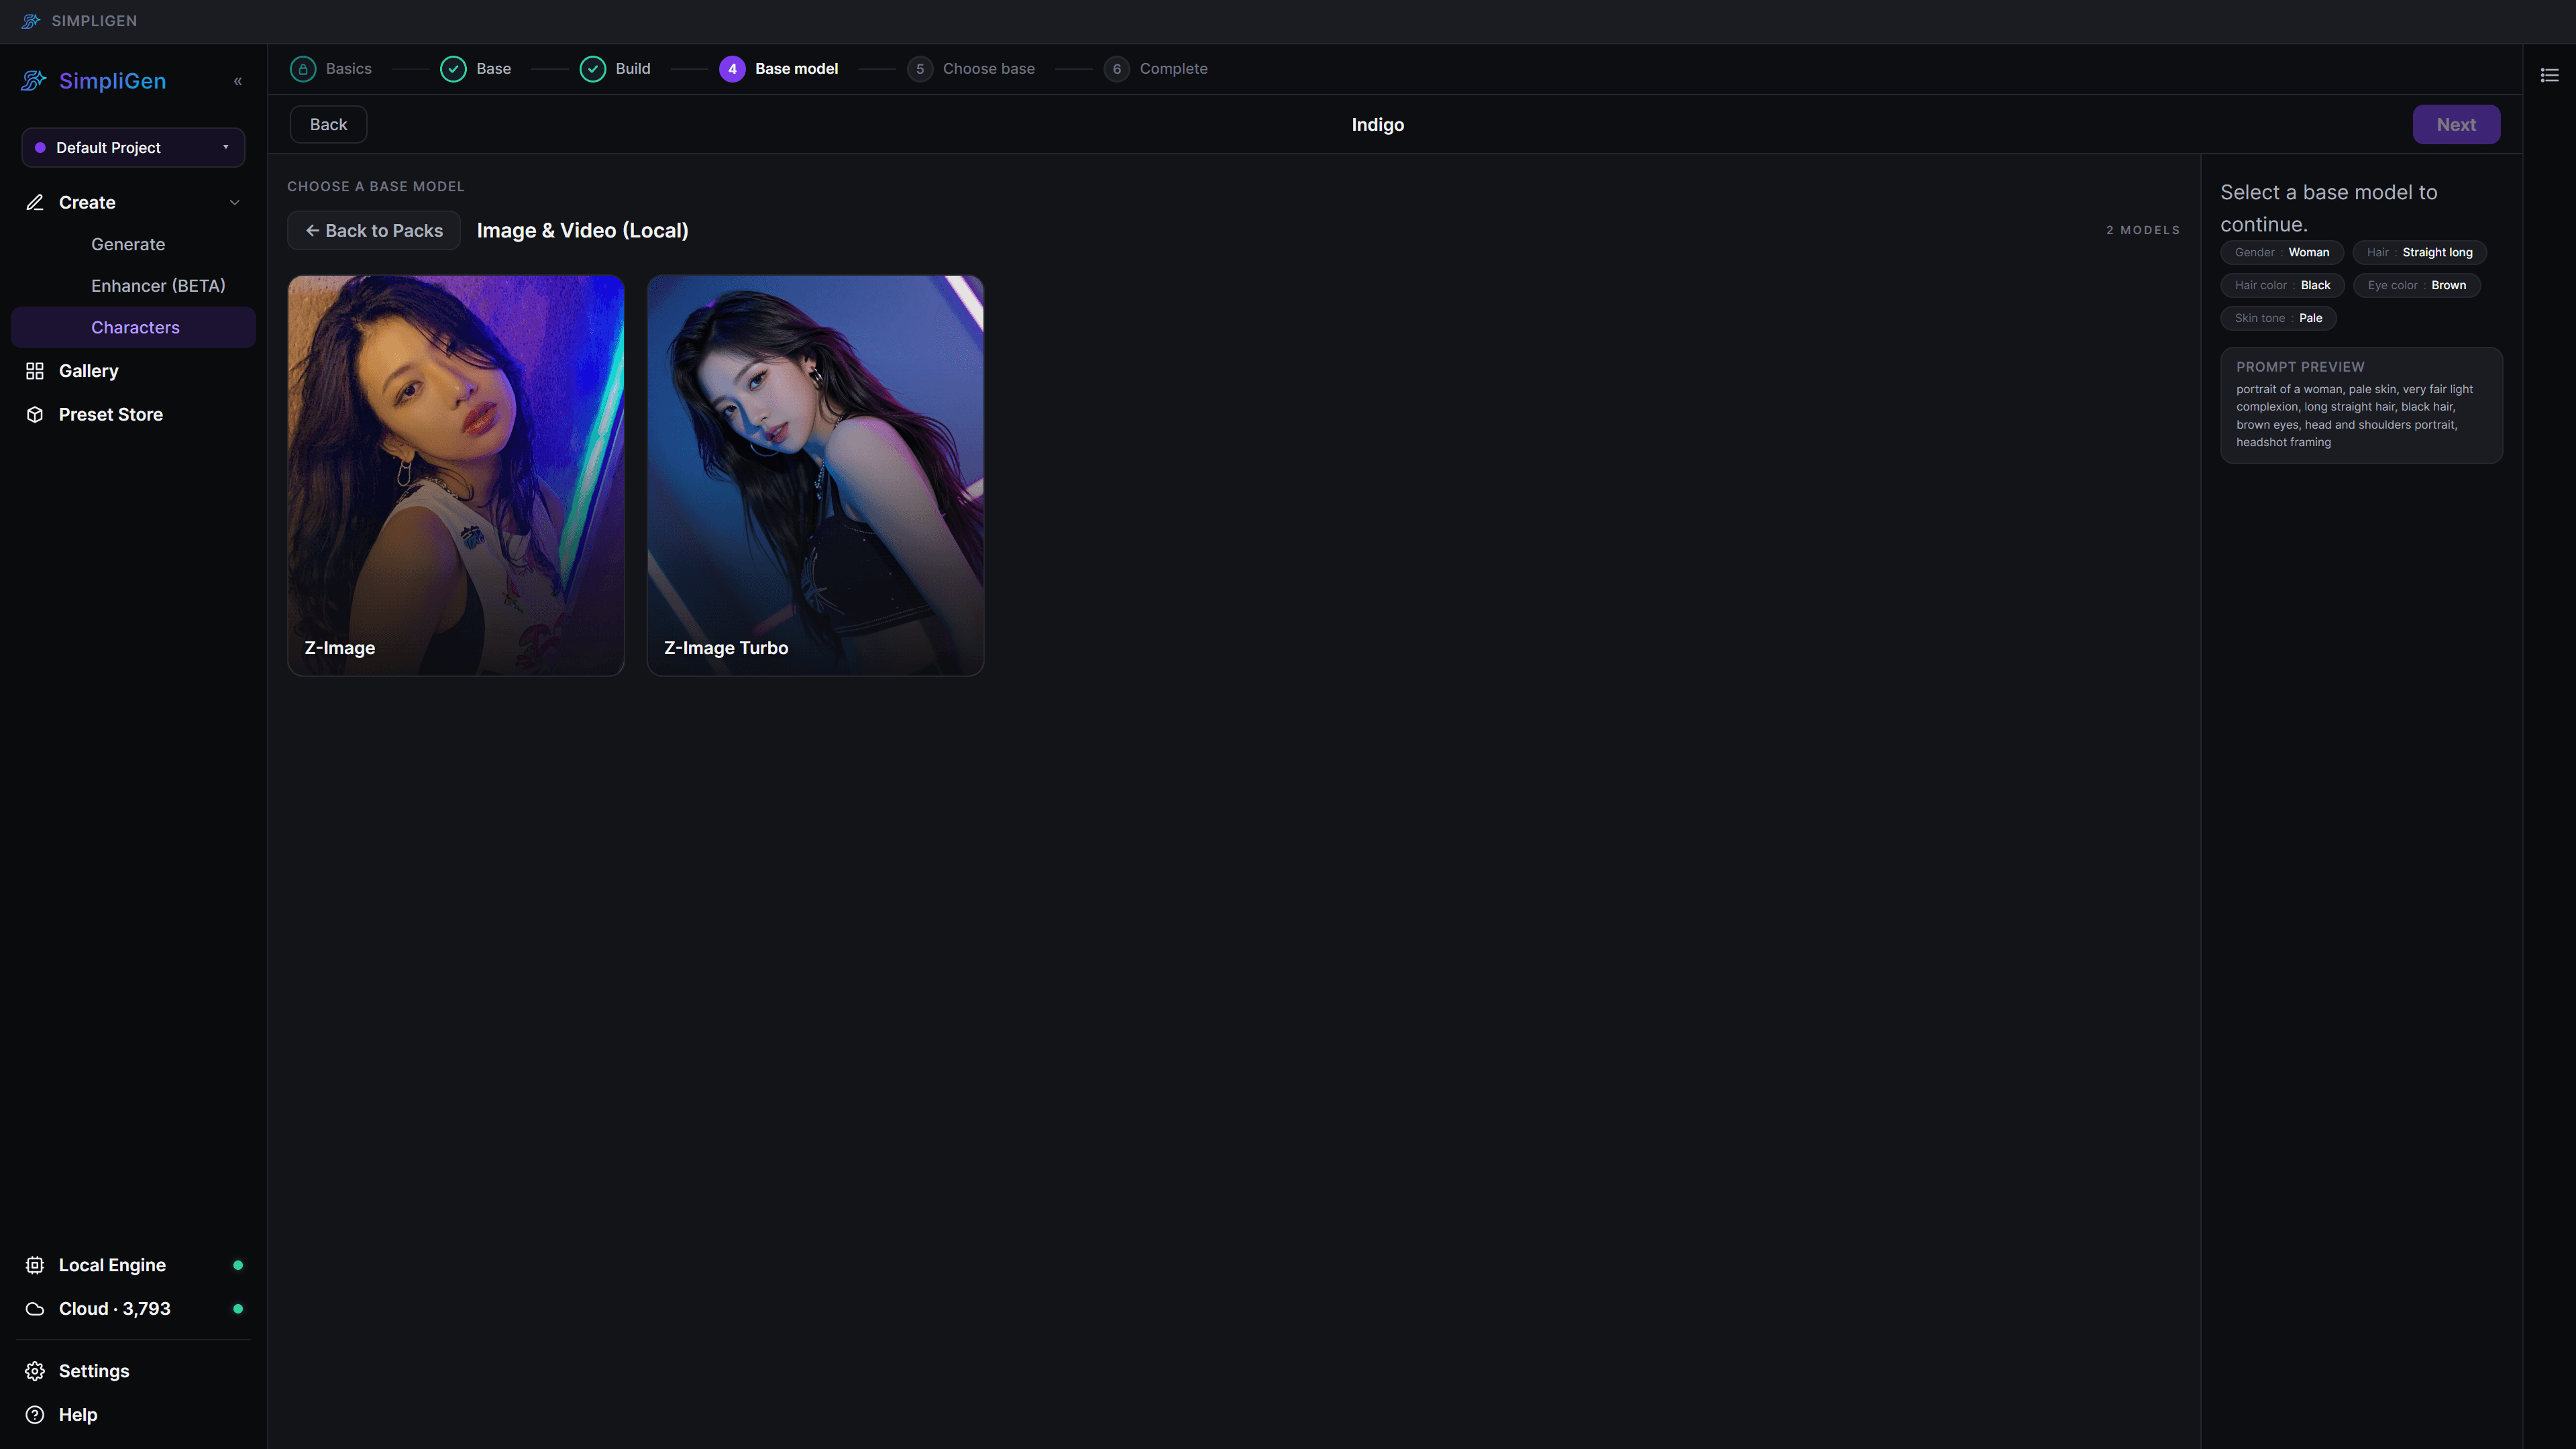This screenshot has height=1449, width=2576.
Task: Collapse the sidebar with the double-chevron icon
Action: click(x=238, y=81)
